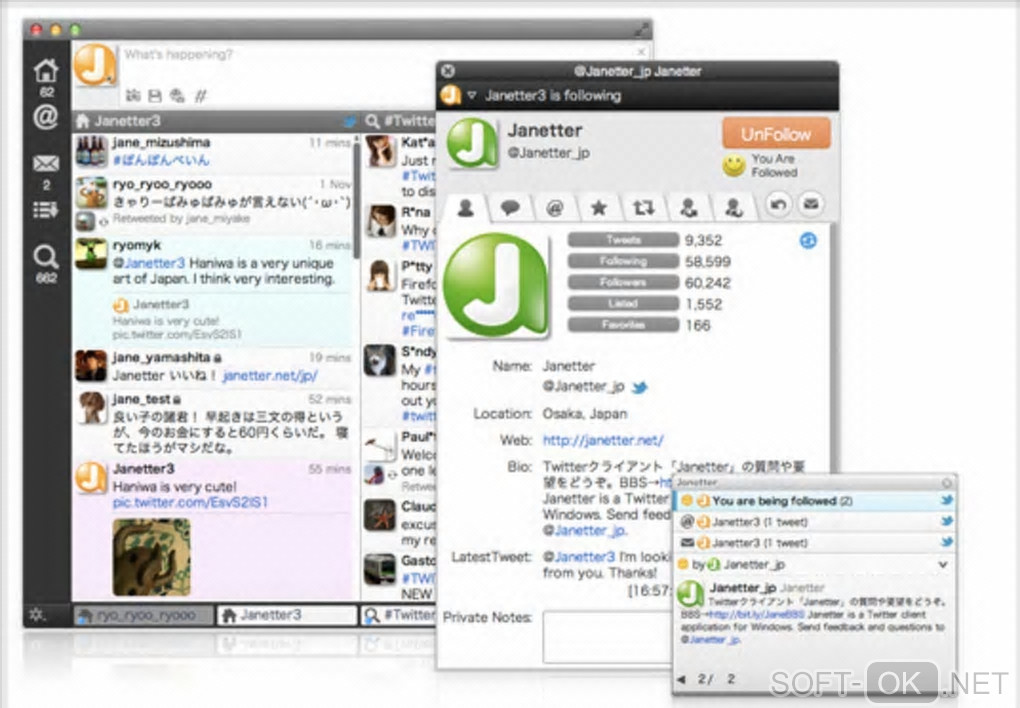Open the Home timeline in the sidebar
1020x708 pixels.
[46, 70]
